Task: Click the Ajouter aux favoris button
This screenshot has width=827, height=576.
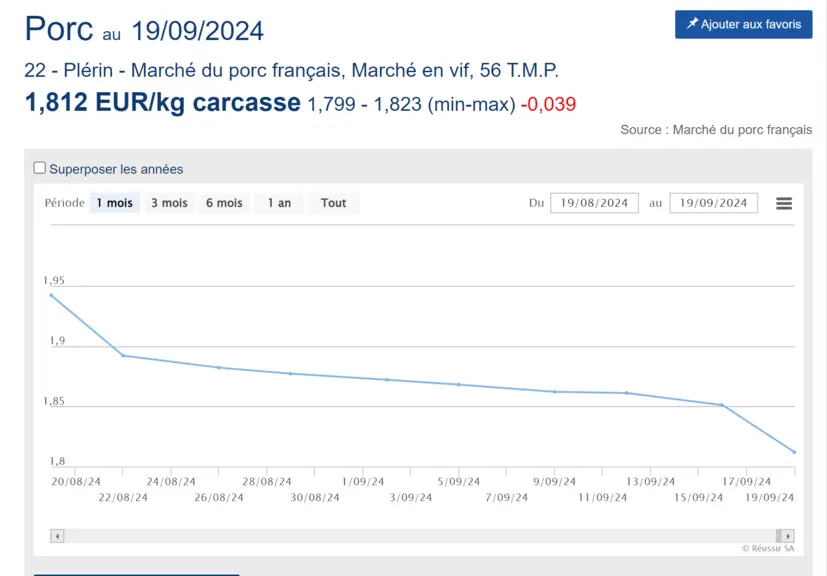Action: point(744,24)
